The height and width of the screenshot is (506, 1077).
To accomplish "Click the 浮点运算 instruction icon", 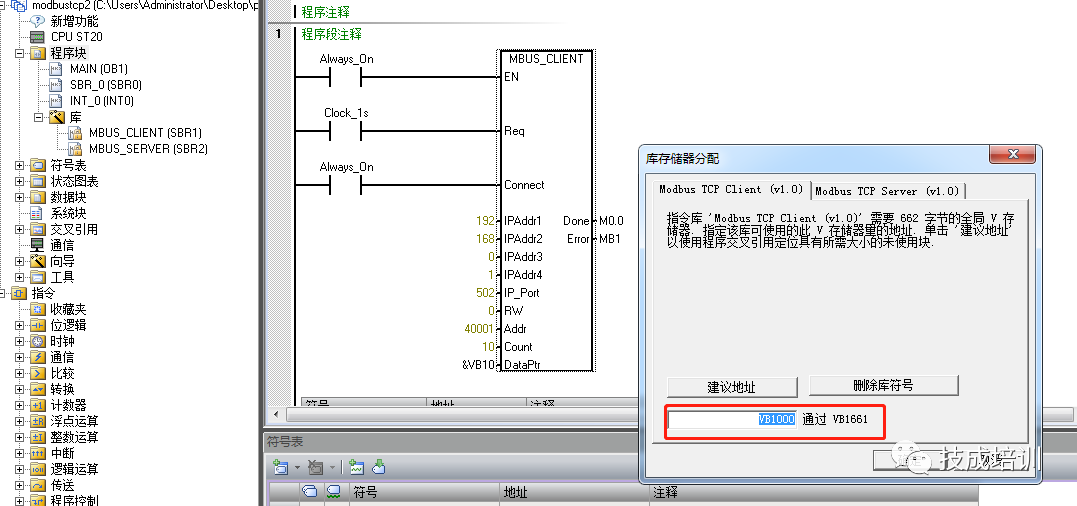I will [37, 422].
